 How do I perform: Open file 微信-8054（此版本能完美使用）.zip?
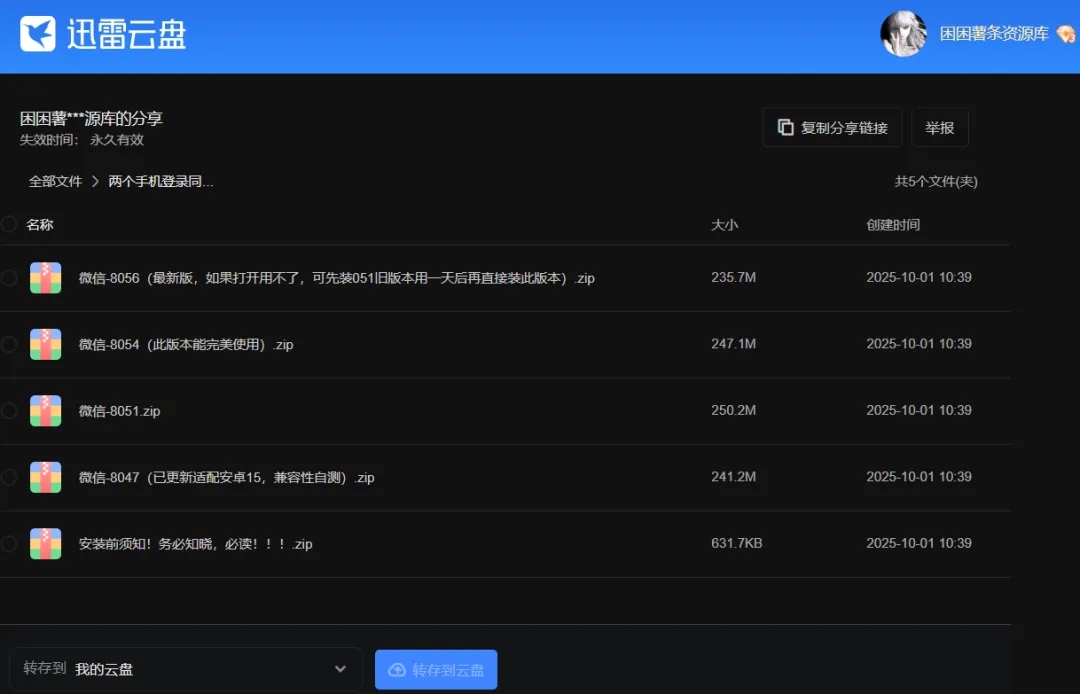pos(186,344)
